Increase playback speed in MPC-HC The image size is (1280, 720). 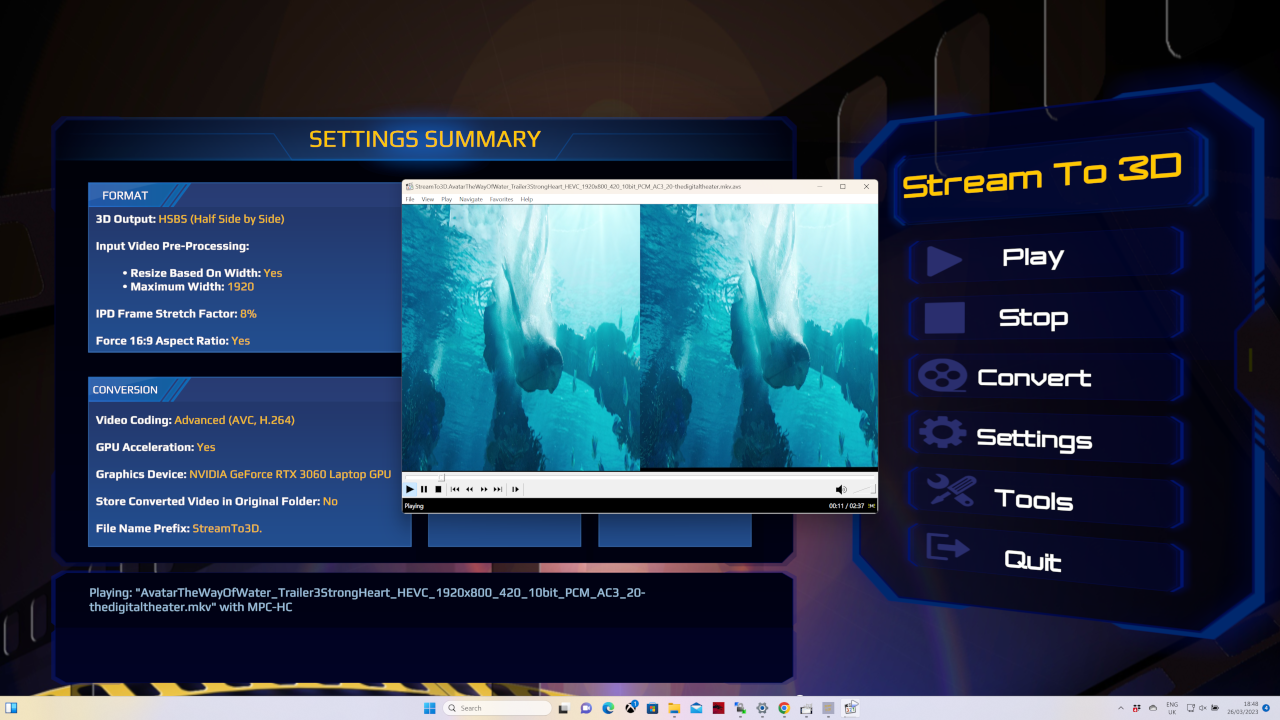tap(484, 489)
